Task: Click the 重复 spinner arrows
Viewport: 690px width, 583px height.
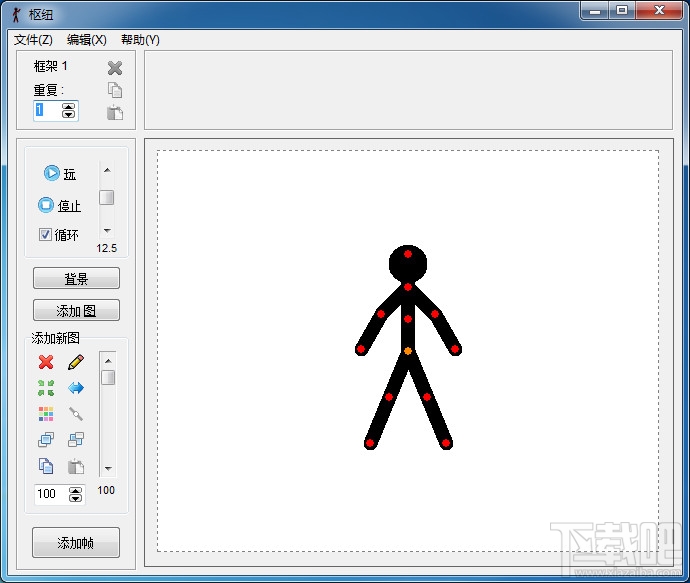Action: pyautogui.click(x=68, y=110)
